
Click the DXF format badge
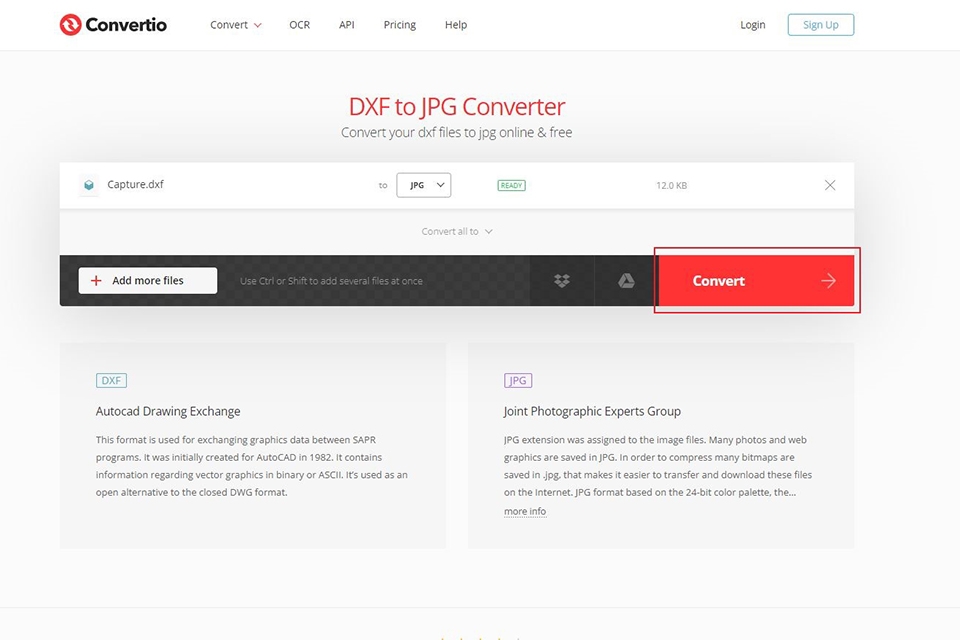[x=111, y=380]
